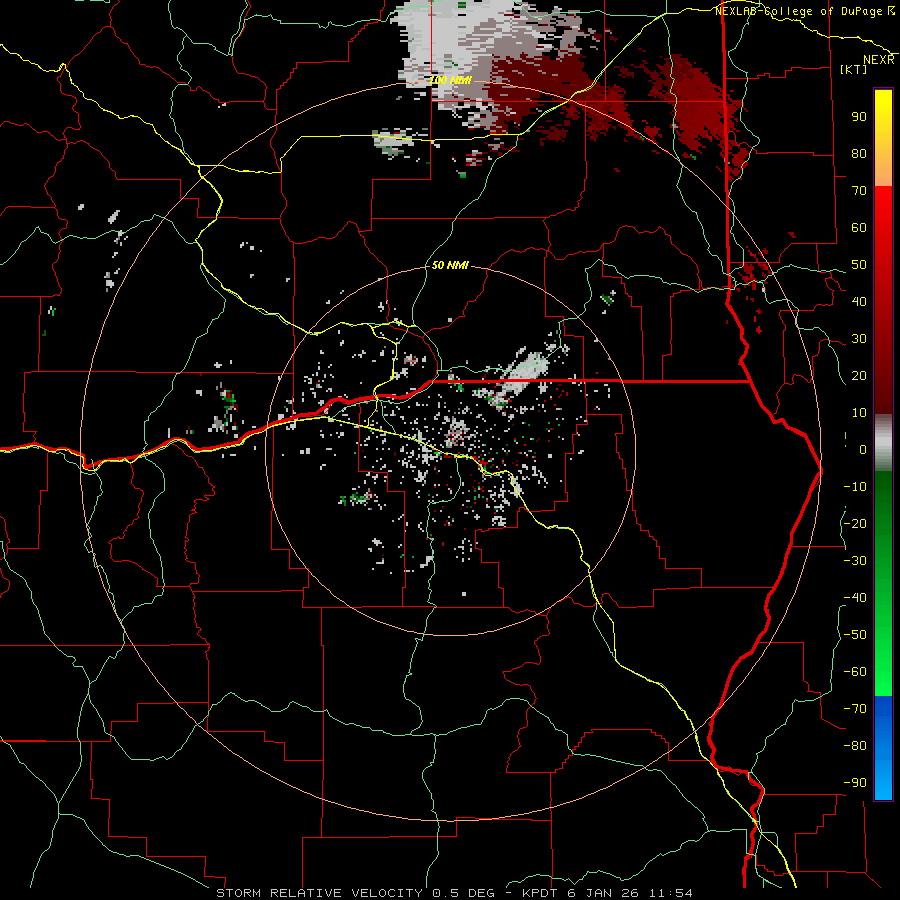The width and height of the screenshot is (900, 900).
Task: Click the positive 90 kt scale label
Action: 859,117
